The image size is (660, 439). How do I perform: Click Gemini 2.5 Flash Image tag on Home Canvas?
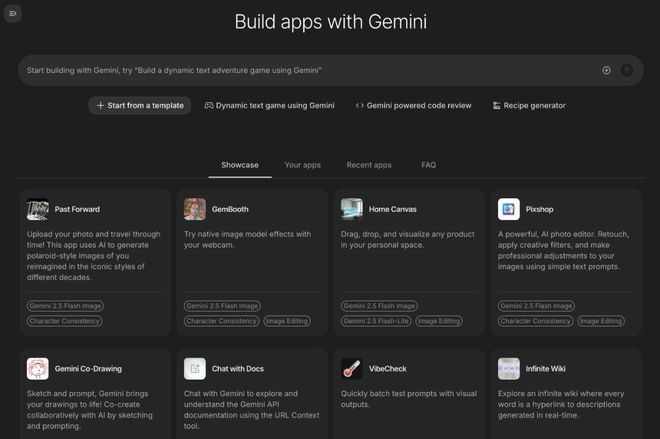point(379,306)
